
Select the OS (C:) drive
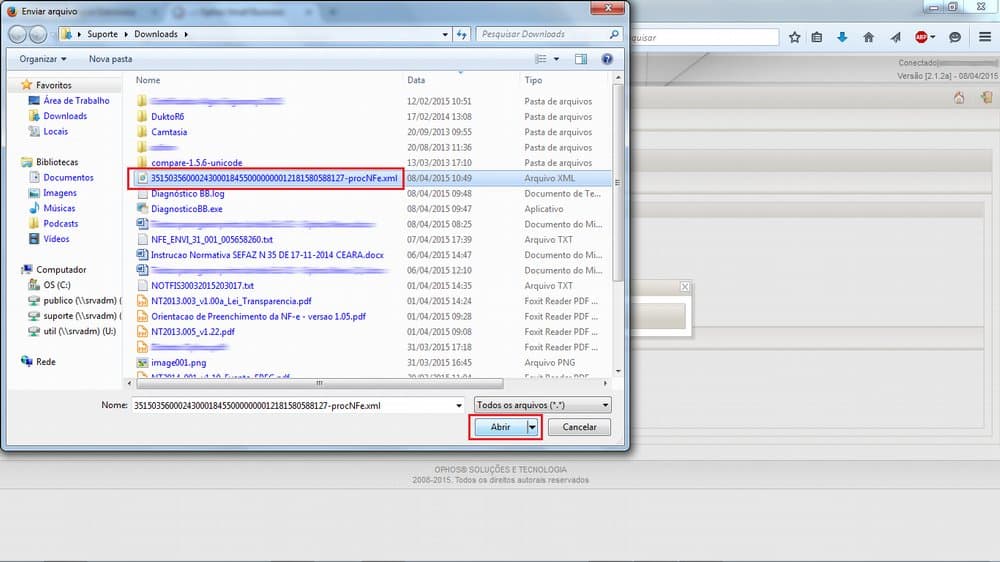(x=57, y=285)
